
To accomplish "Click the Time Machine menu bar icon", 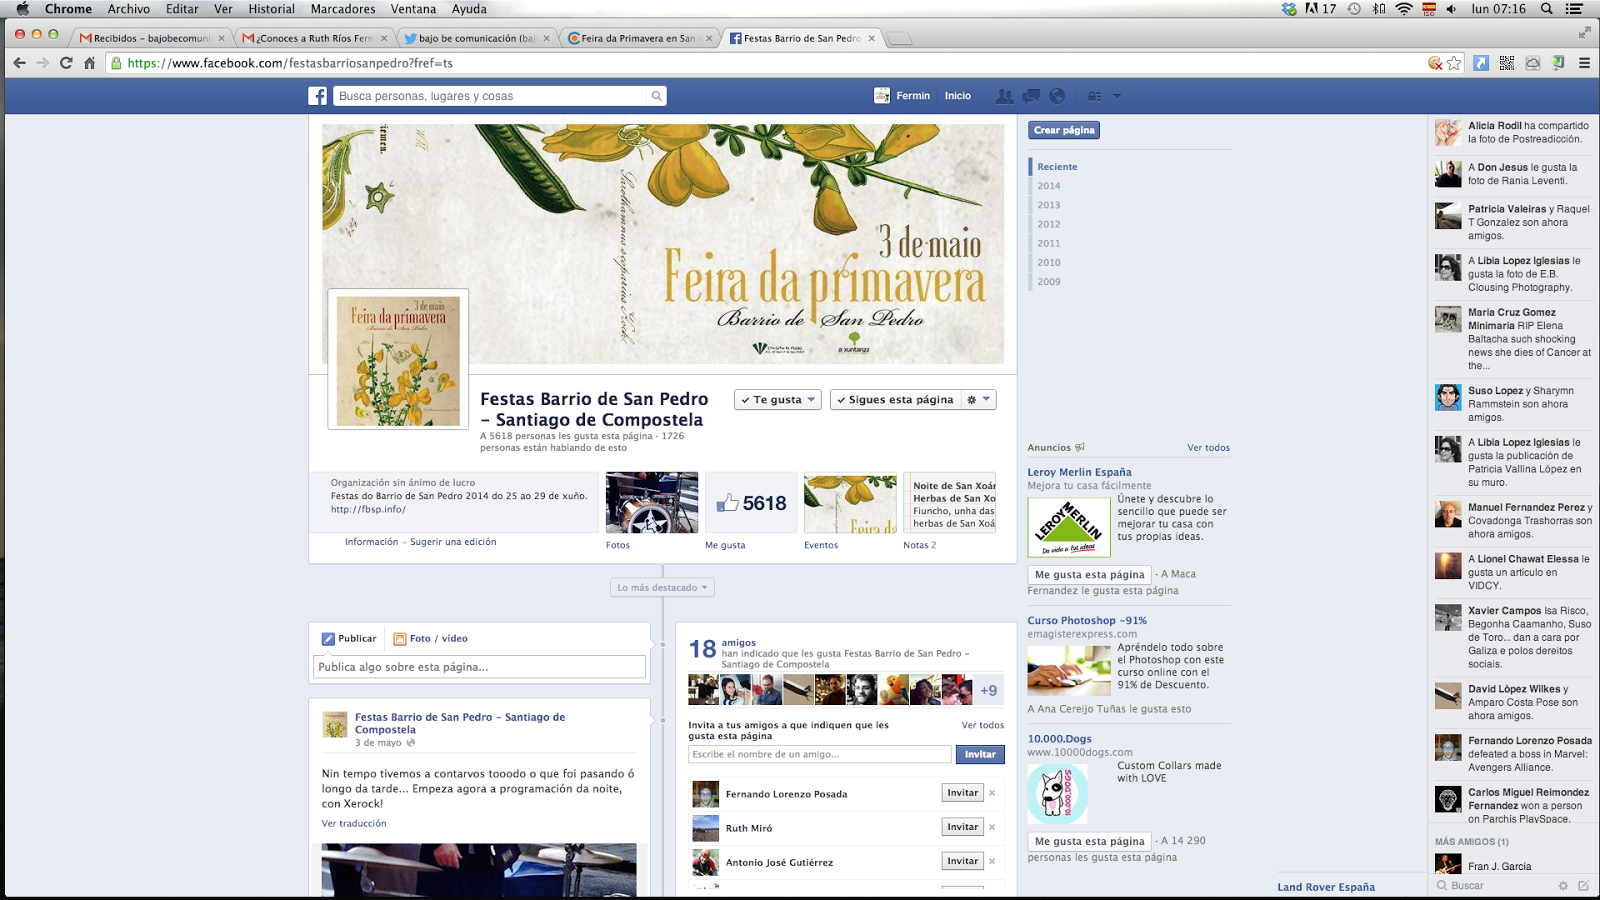I will click(1354, 9).
